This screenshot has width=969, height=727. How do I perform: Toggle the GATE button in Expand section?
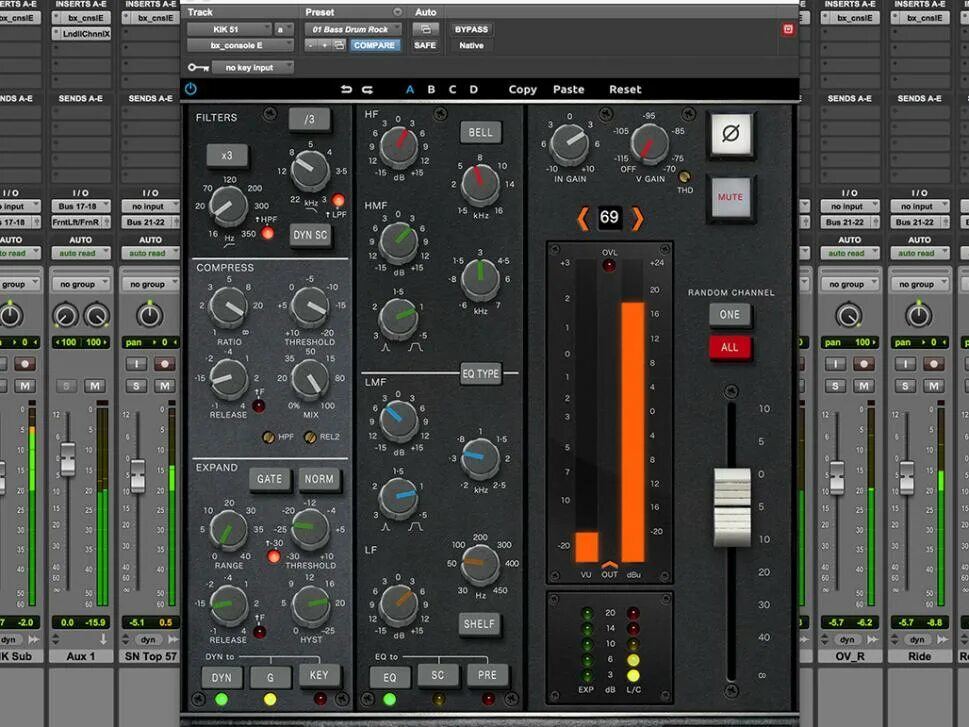click(x=269, y=479)
